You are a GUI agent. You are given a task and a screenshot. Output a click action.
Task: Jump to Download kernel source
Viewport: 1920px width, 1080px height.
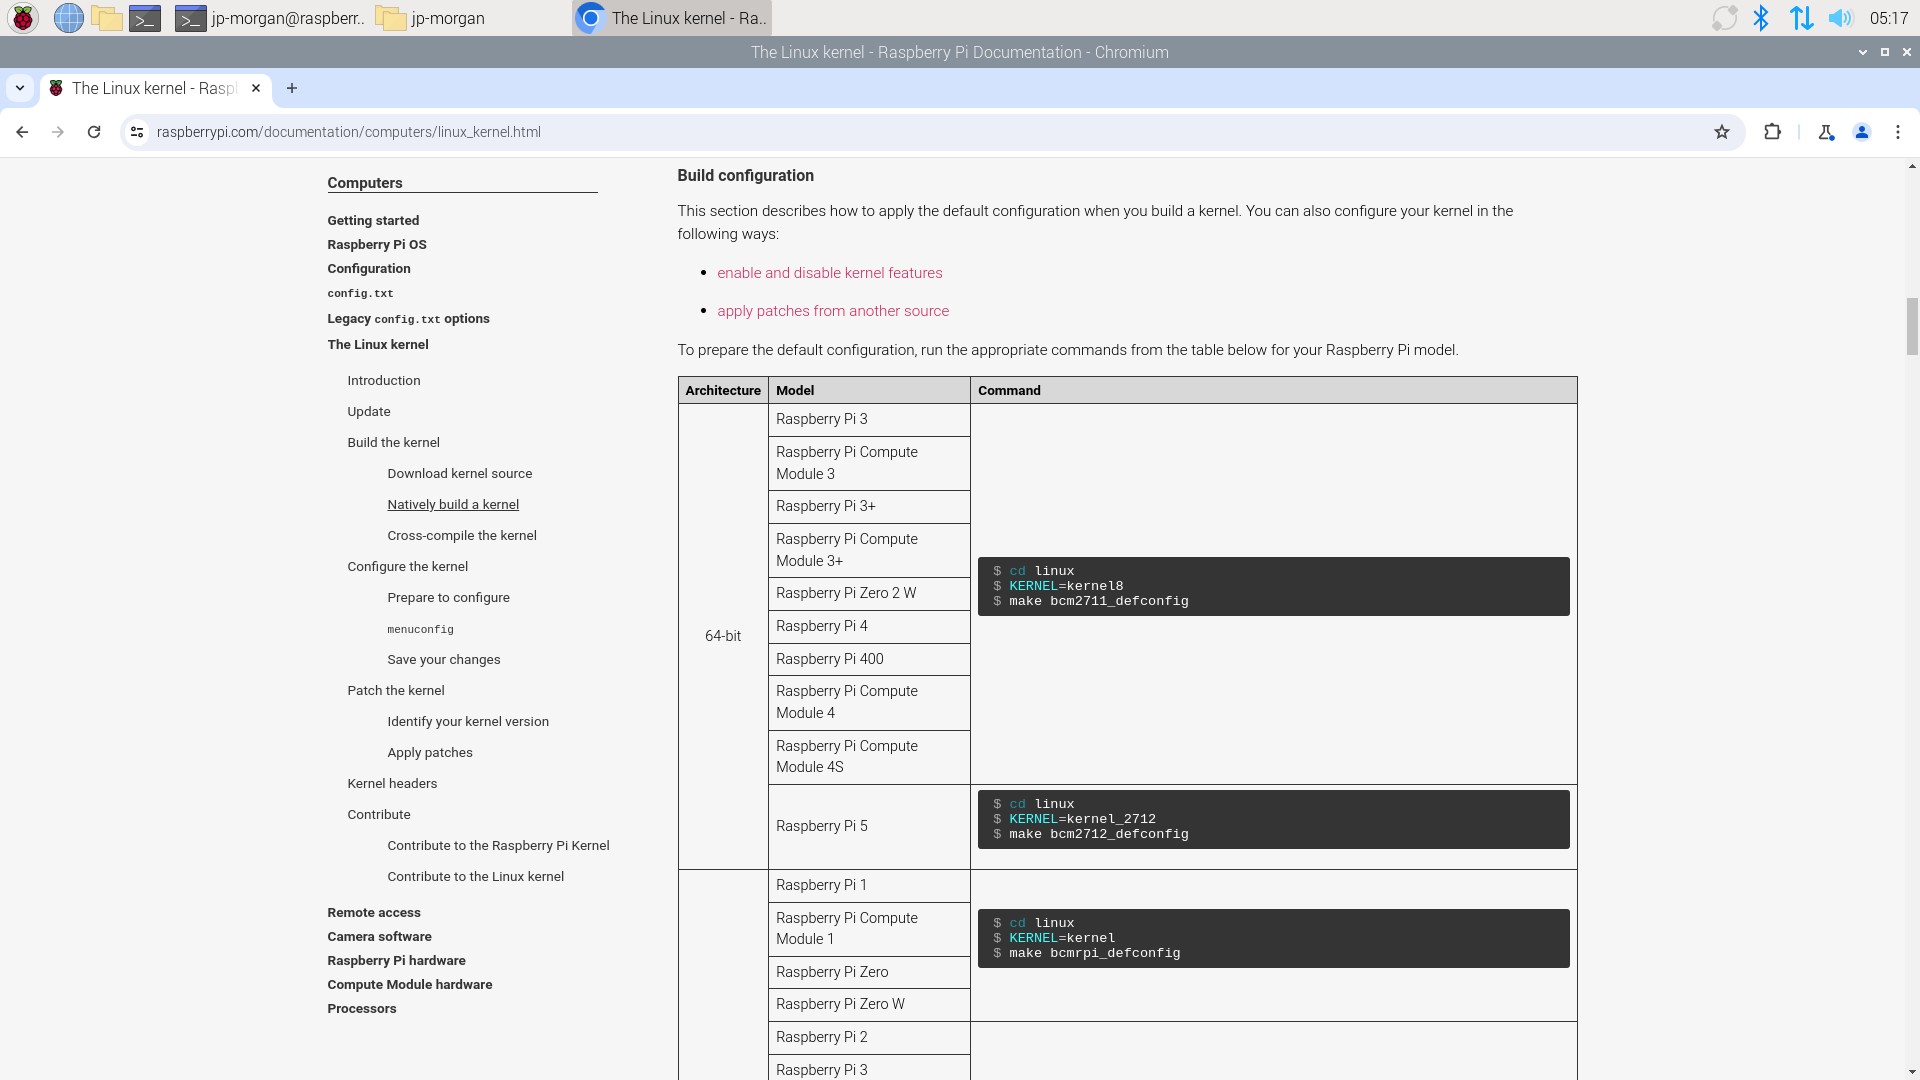click(460, 474)
